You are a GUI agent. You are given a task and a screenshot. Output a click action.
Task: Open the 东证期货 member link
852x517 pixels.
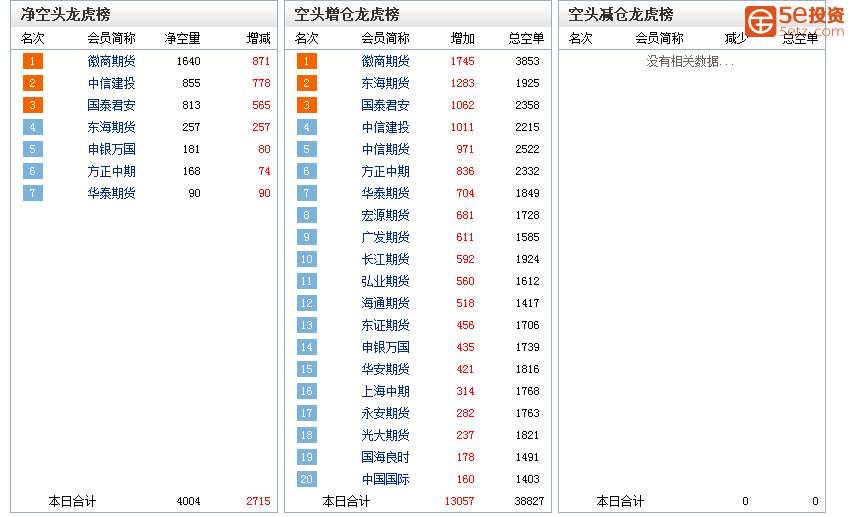coord(385,325)
